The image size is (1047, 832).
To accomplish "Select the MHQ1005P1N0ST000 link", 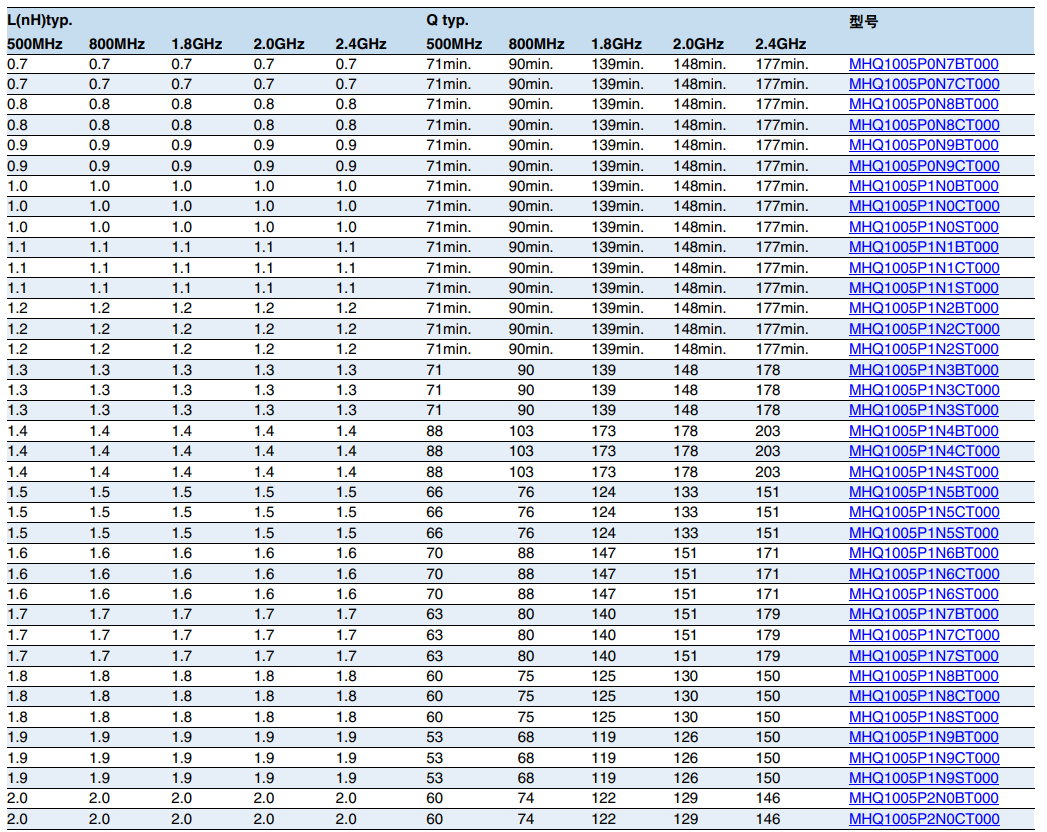I will point(923,227).
